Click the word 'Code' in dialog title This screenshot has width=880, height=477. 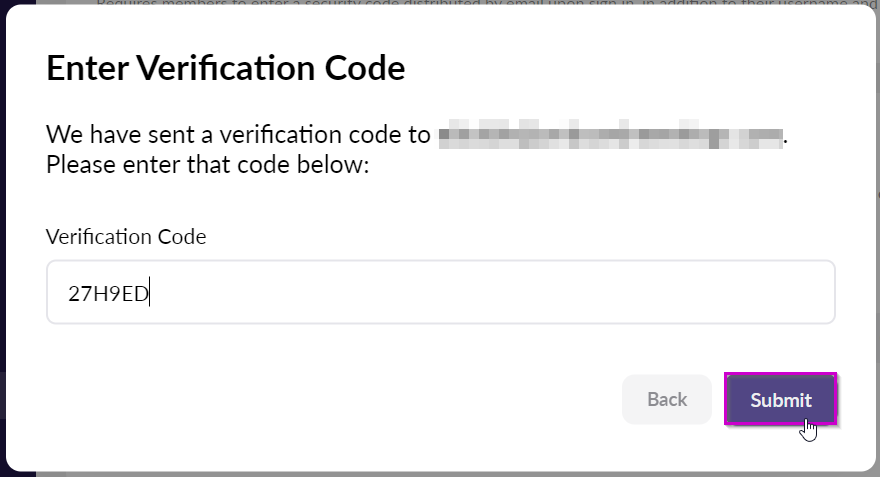coord(365,68)
